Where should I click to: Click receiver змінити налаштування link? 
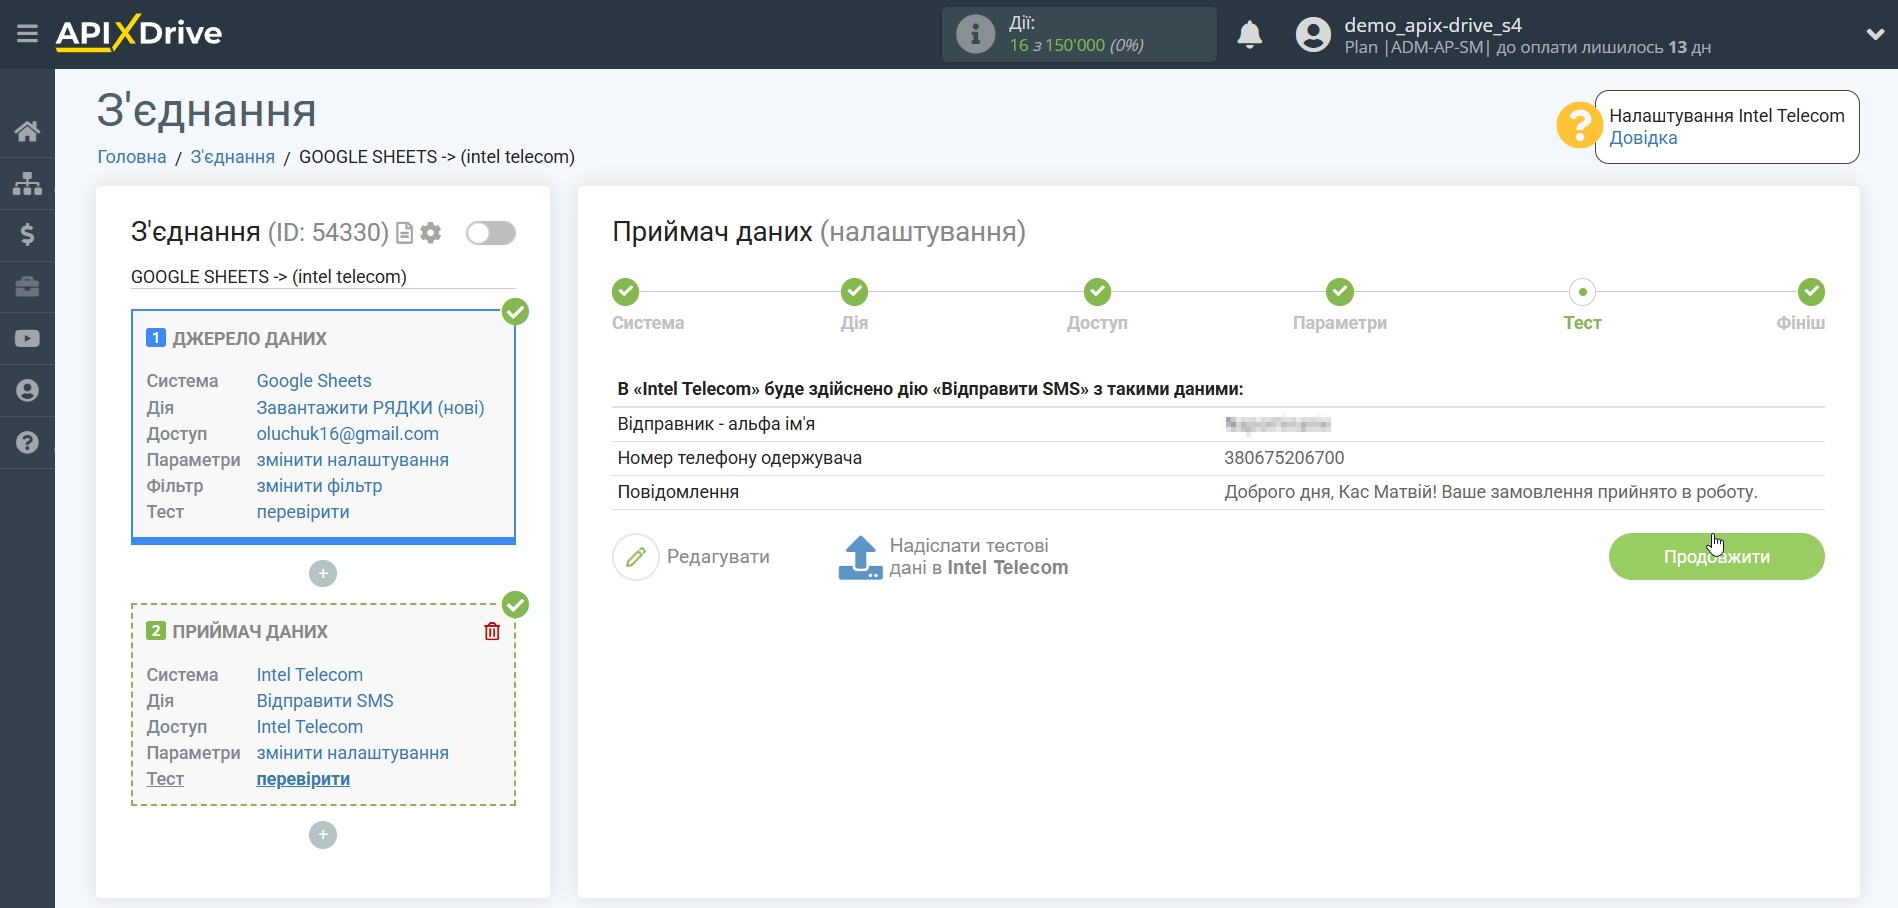(352, 753)
